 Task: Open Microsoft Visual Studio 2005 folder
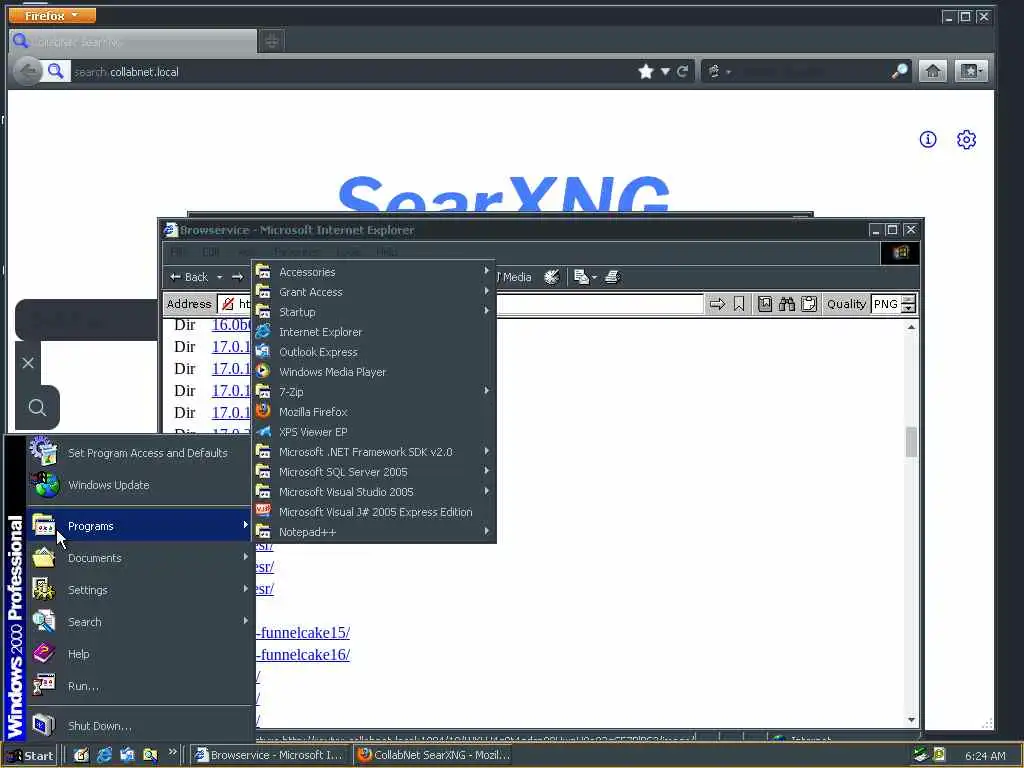374,492
